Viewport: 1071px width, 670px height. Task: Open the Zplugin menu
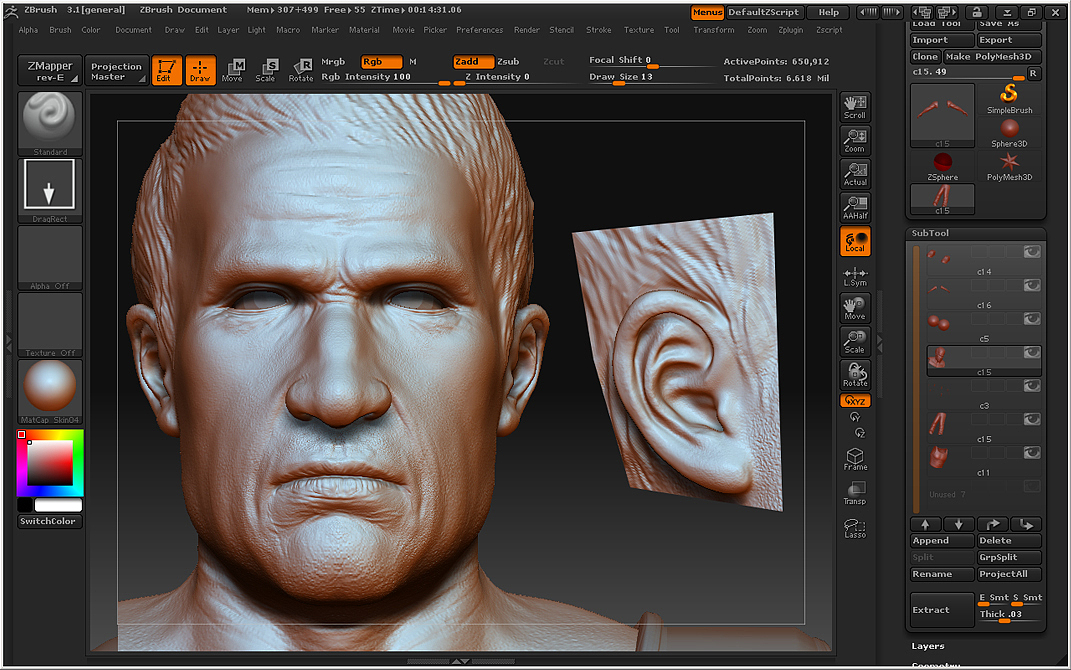791,30
